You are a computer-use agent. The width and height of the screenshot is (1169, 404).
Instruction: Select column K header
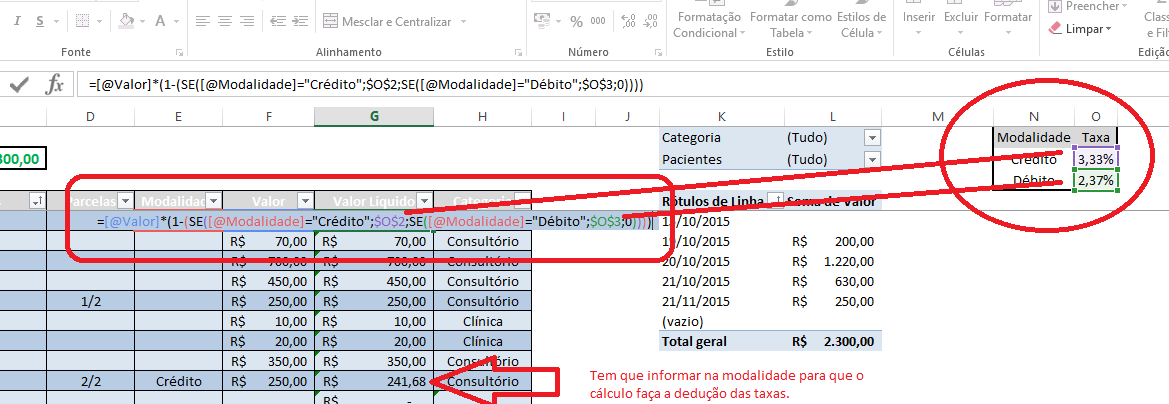click(x=721, y=116)
